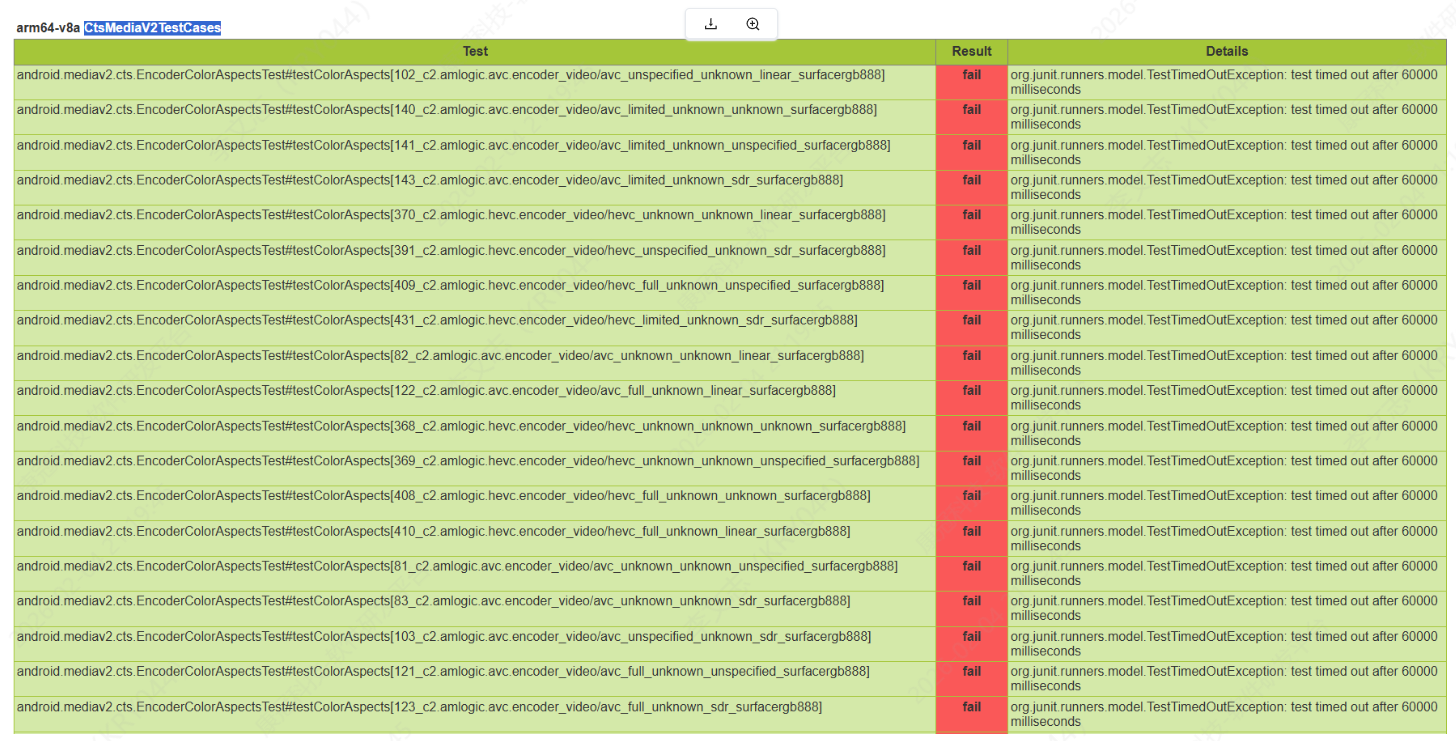Click the Details column header
The width and height of the screenshot is (1456, 741).
pos(1227,51)
